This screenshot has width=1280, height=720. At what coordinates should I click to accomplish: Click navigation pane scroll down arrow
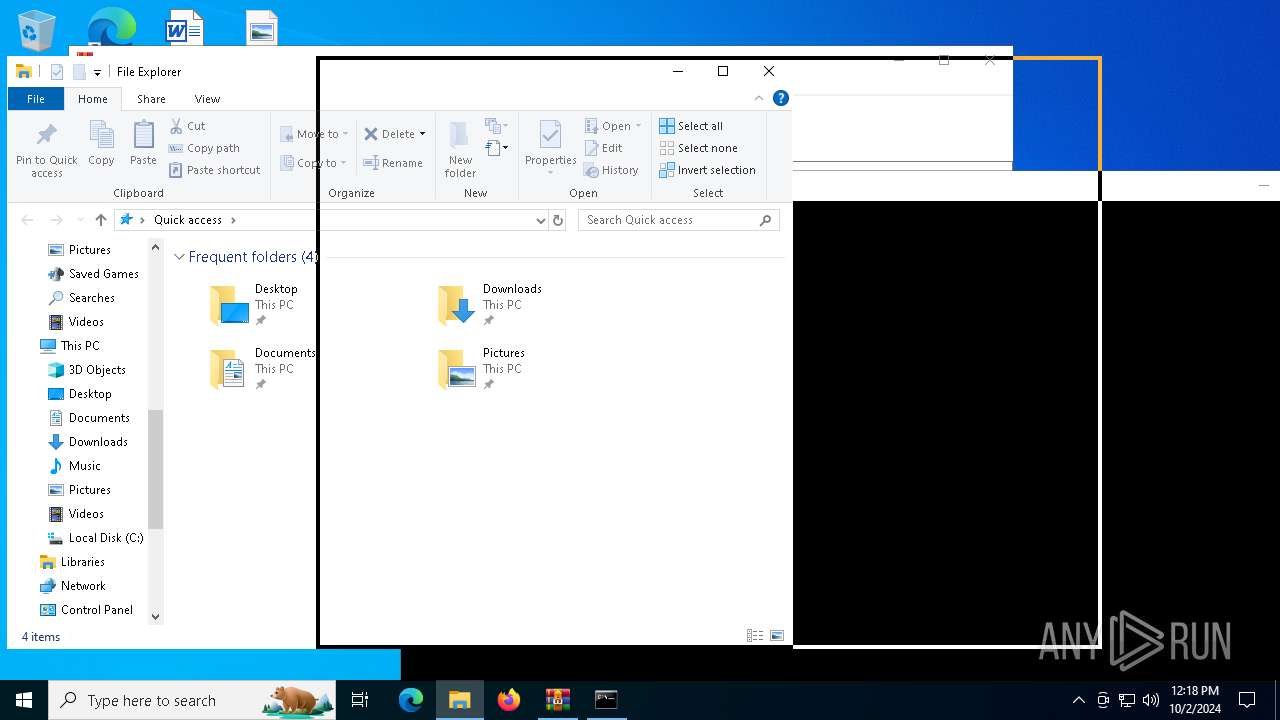(x=155, y=617)
